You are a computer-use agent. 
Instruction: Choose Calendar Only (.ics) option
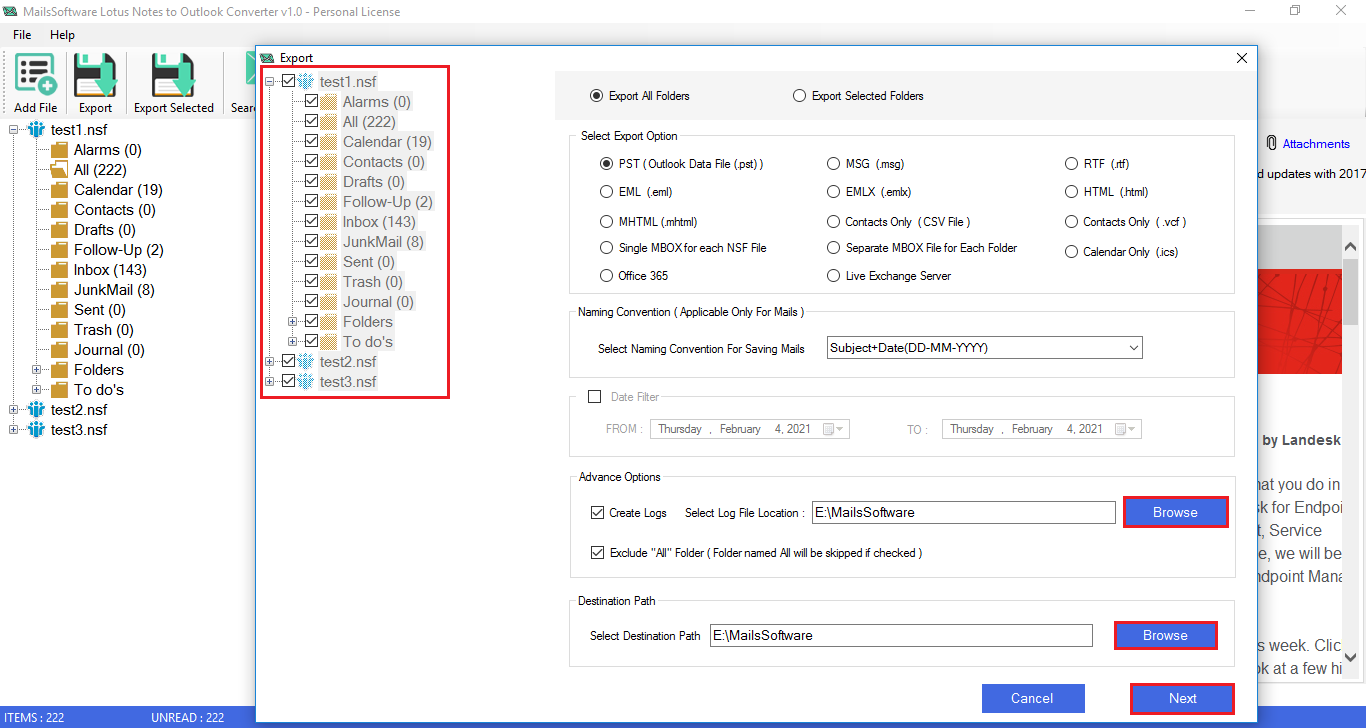1071,252
